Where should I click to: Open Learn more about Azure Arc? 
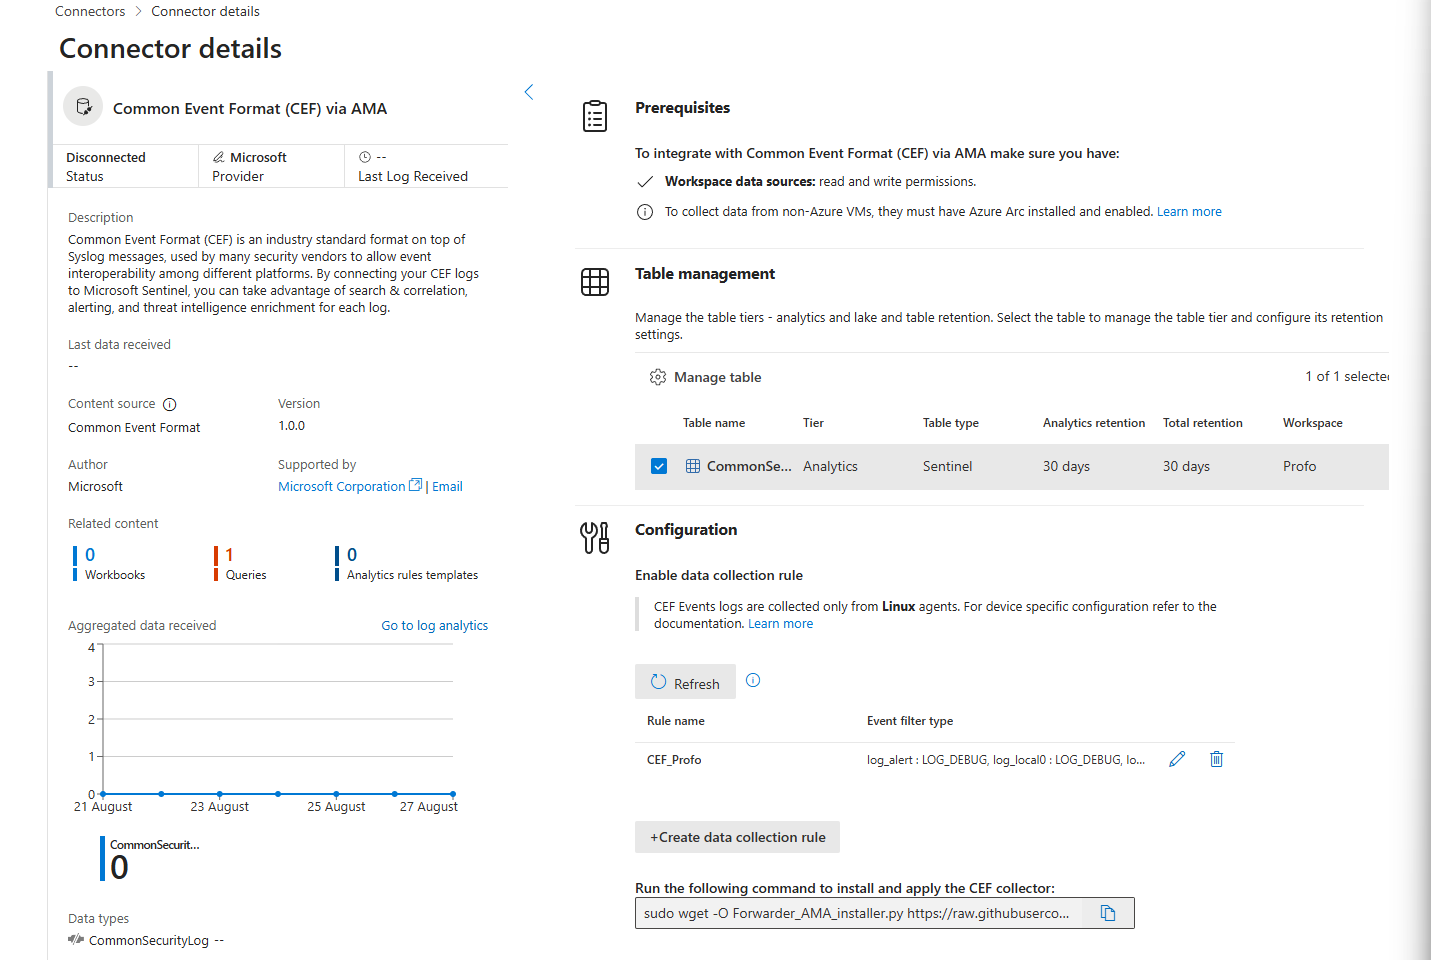tap(1189, 211)
